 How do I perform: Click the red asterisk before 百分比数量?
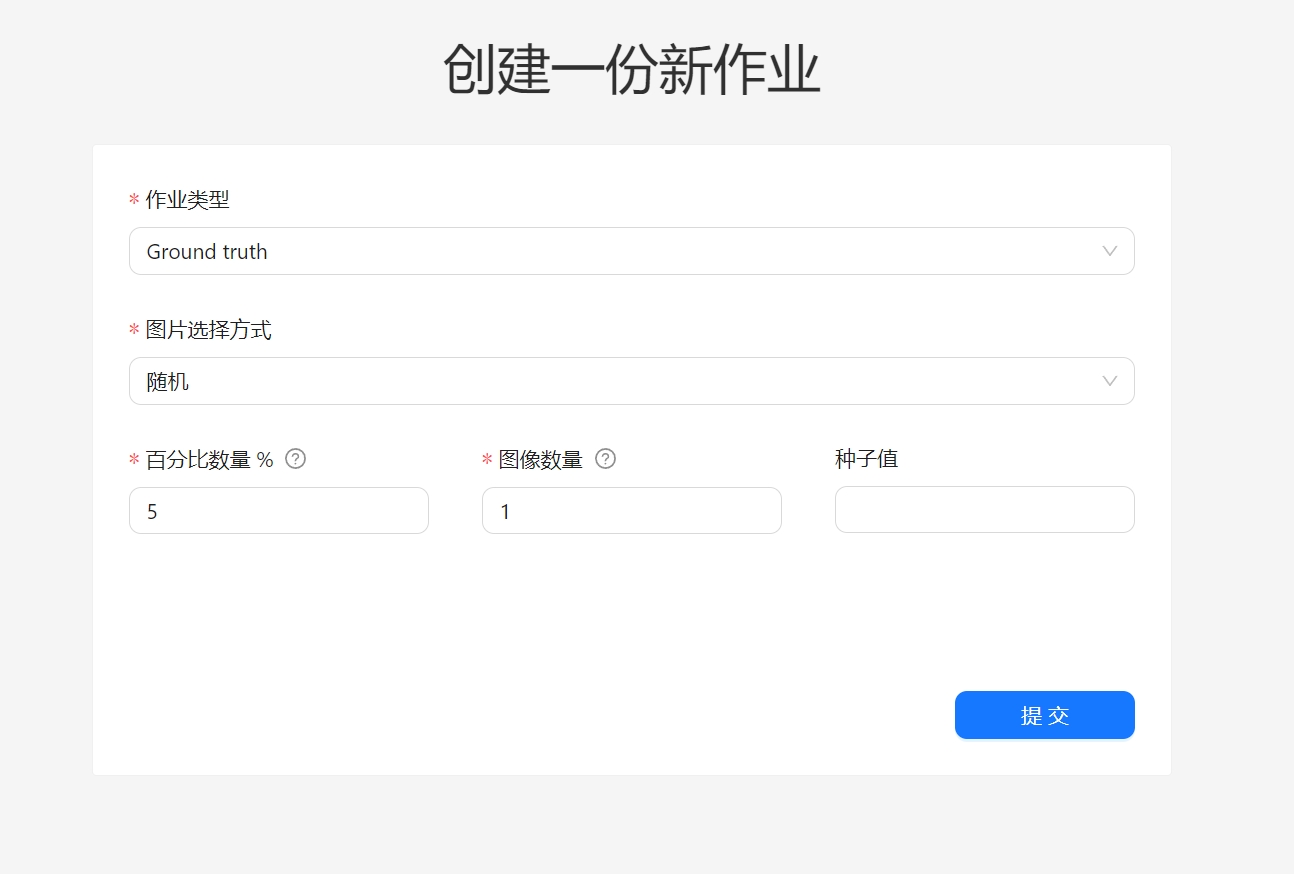(134, 461)
